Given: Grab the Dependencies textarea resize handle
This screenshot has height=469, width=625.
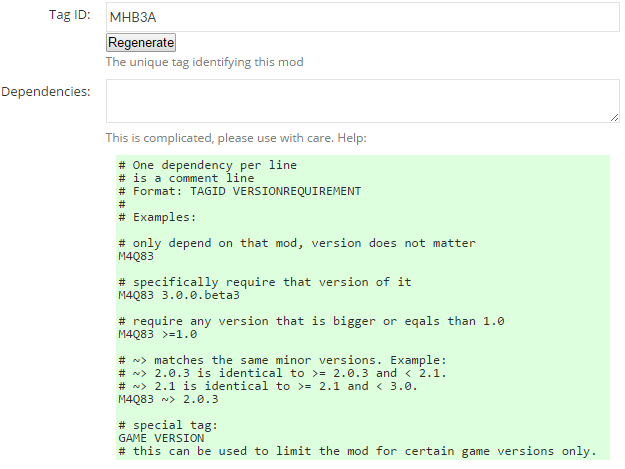Looking at the screenshot, I should pos(614,118).
